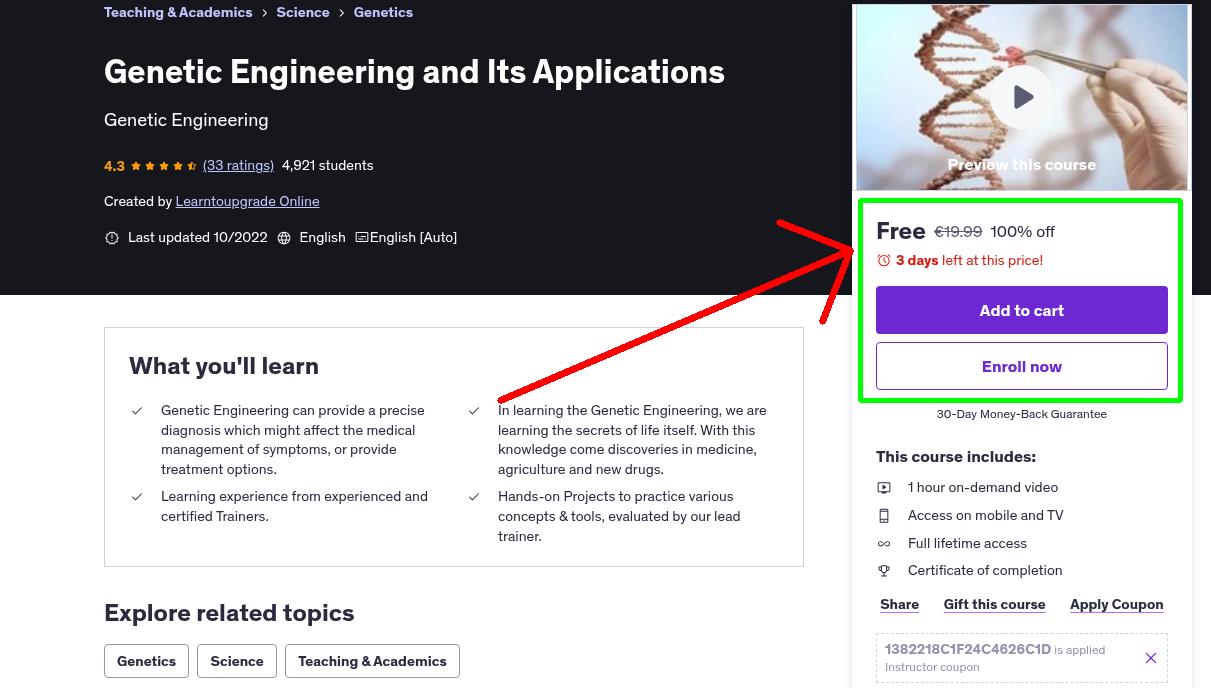Click Apply Coupon
The width and height of the screenshot is (1211, 688).
click(x=1116, y=605)
